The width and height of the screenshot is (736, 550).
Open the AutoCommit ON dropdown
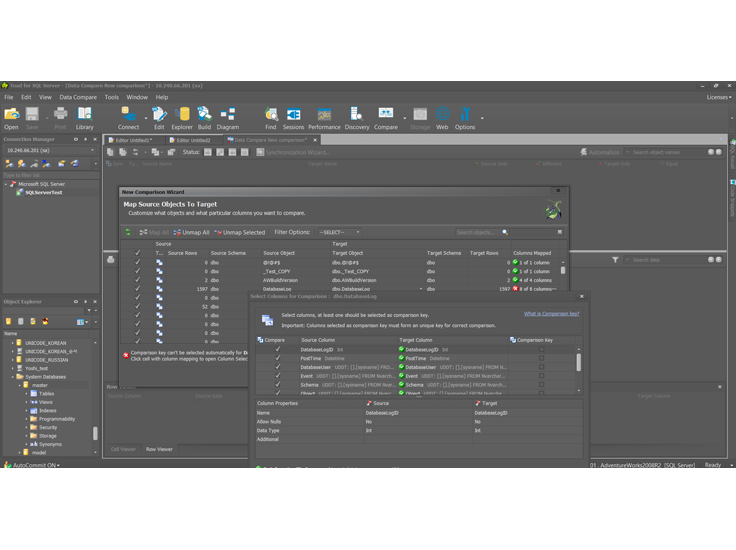pyautogui.click(x=36, y=465)
